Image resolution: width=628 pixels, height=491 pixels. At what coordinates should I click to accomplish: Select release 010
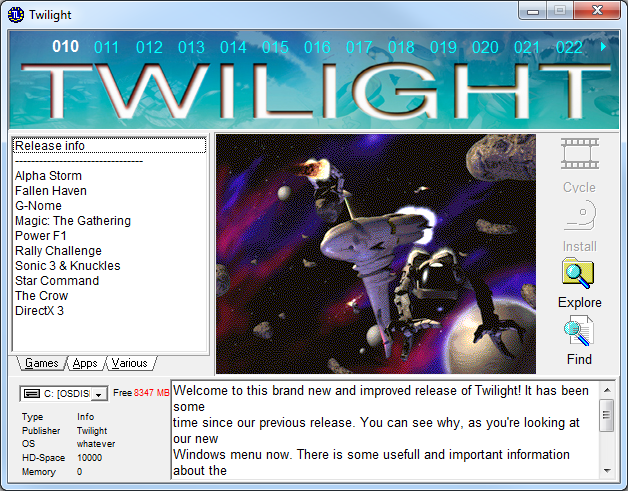coord(65,46)
